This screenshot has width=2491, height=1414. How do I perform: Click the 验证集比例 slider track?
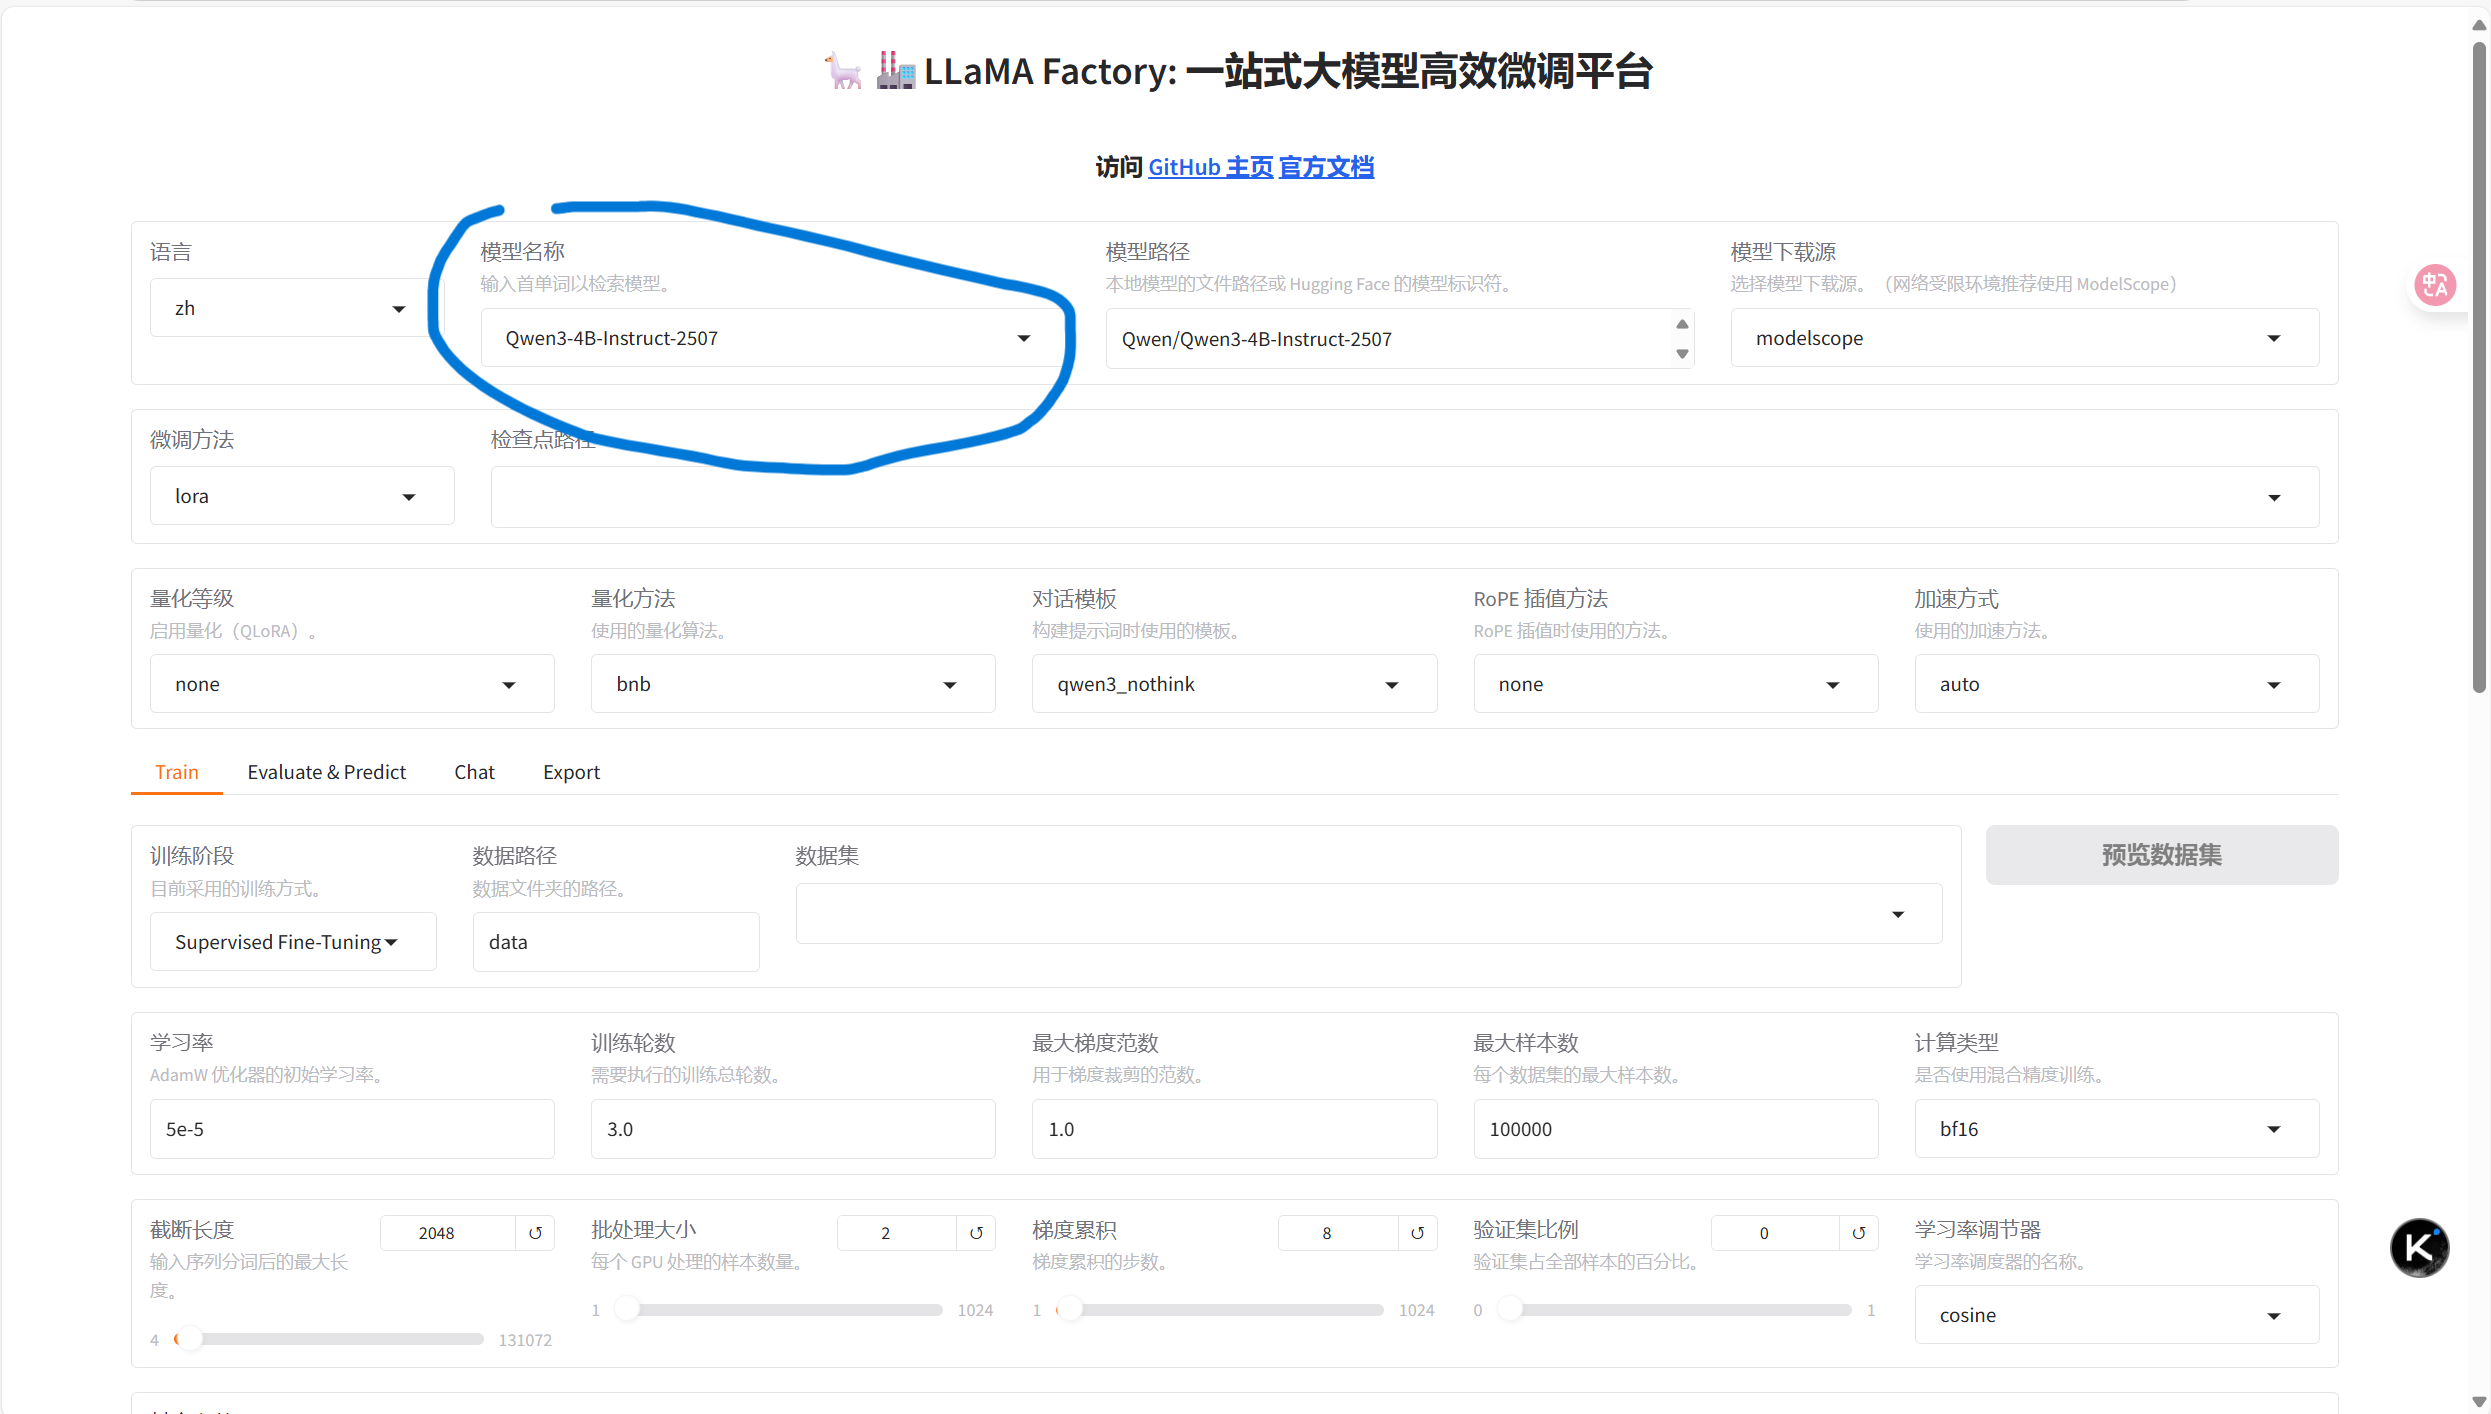[x=1675, y=1310]
